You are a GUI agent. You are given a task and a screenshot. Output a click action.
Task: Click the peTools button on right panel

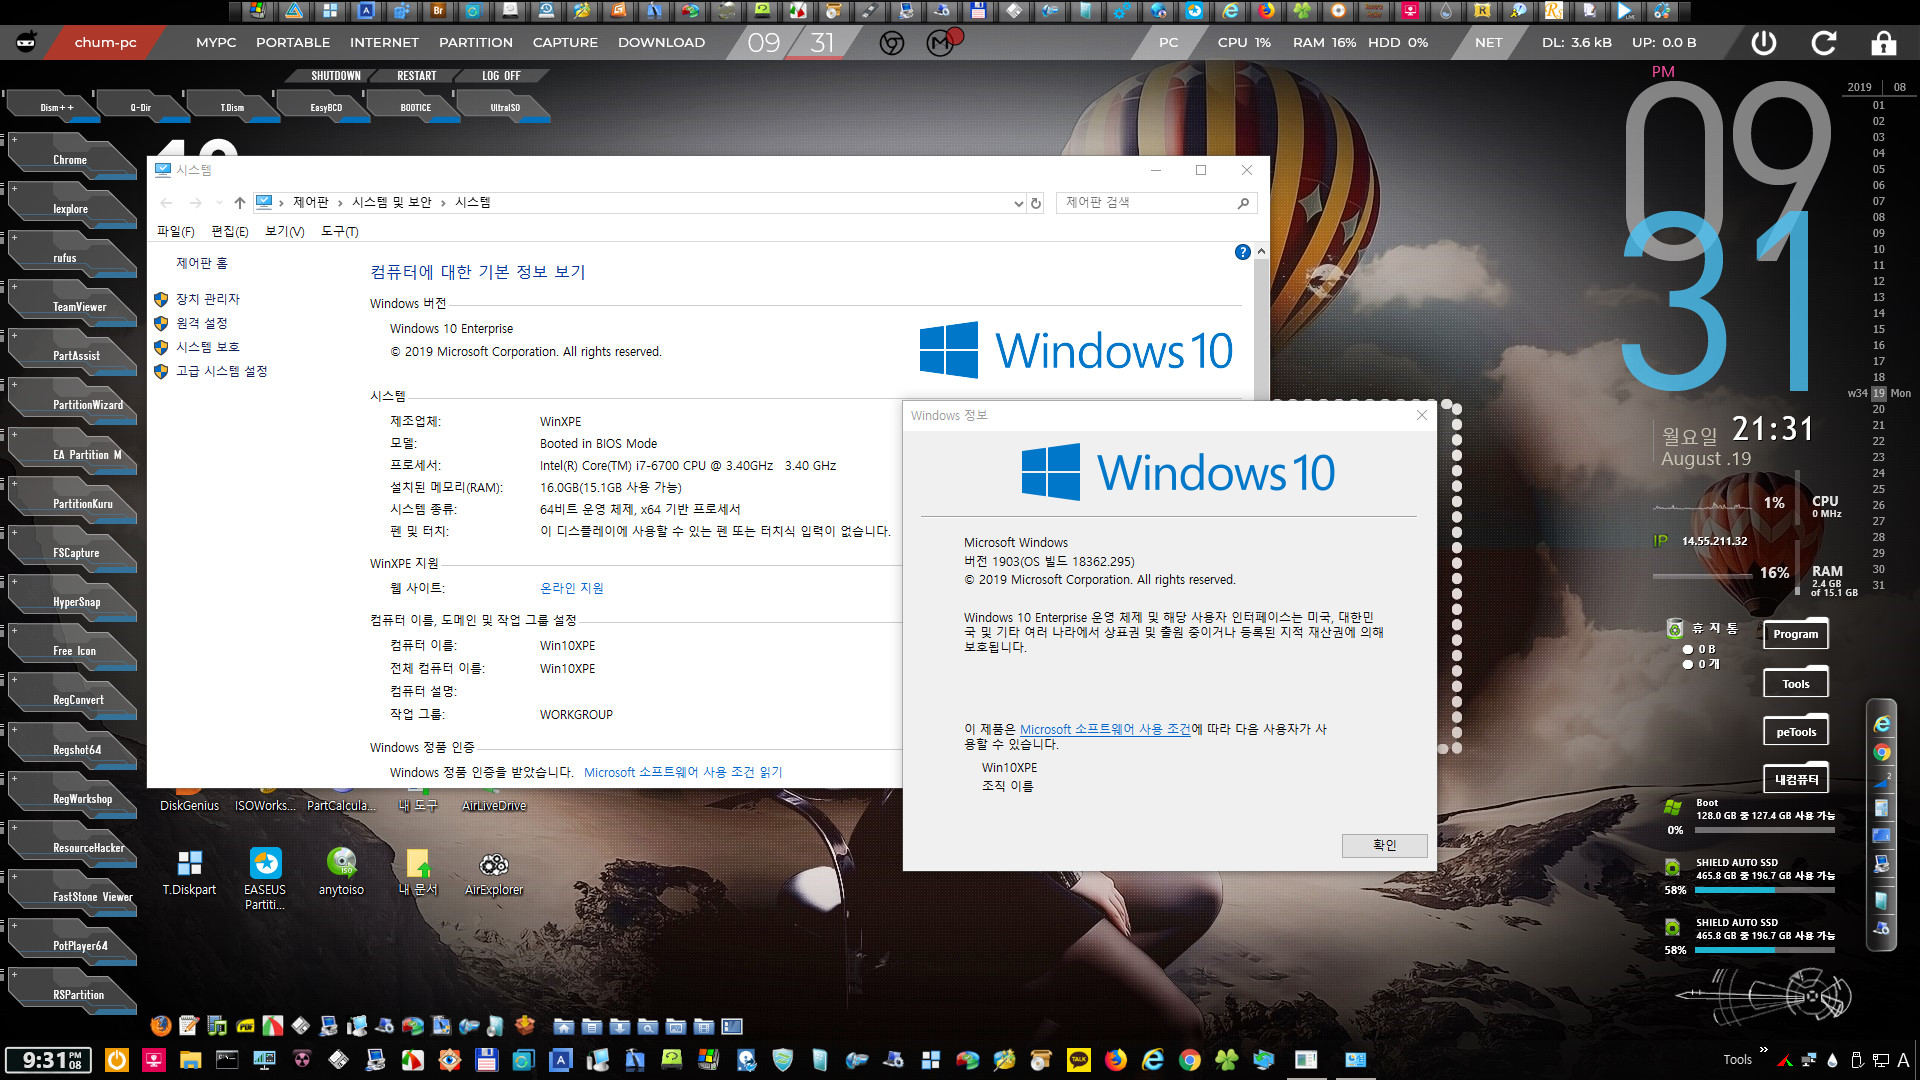point(1796,732)
